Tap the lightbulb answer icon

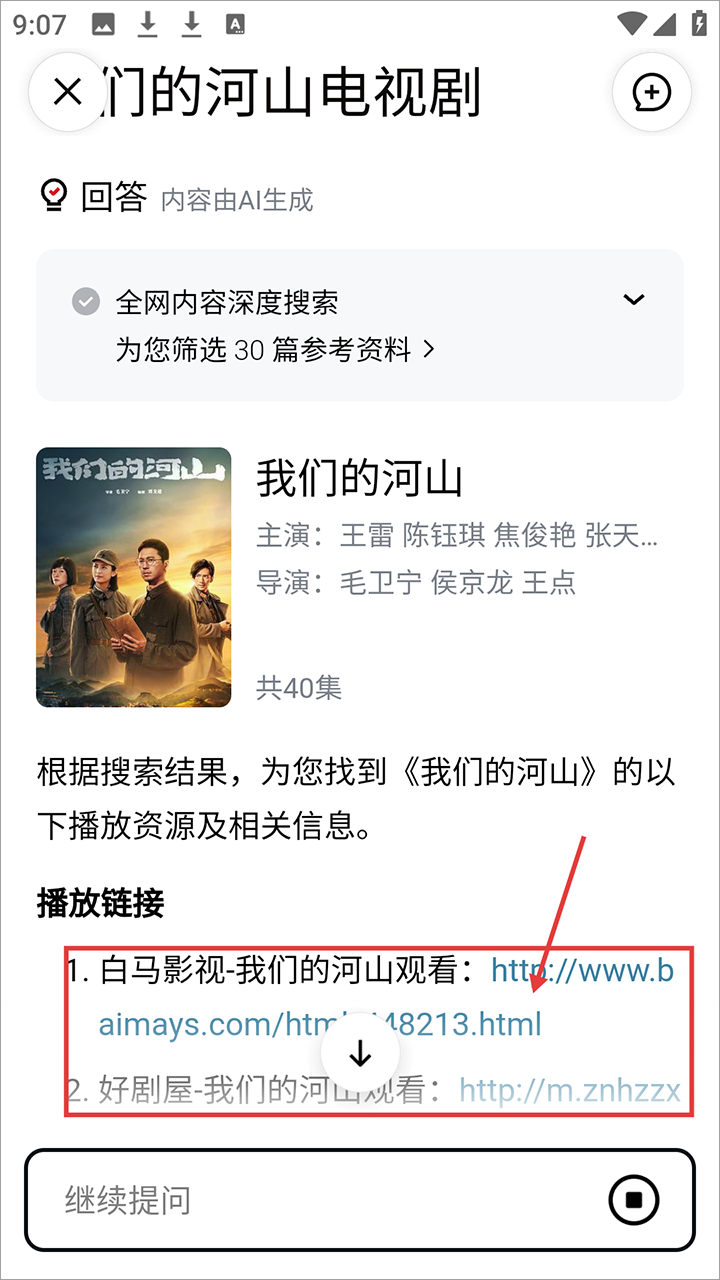(53, 196)
